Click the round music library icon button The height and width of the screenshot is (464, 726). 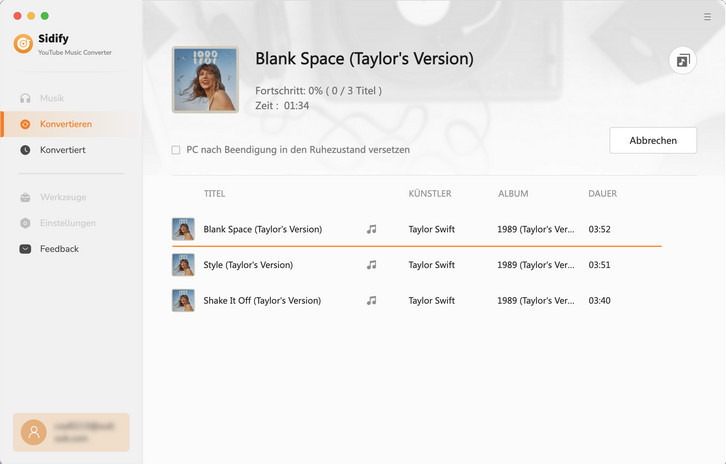point(683,60)
